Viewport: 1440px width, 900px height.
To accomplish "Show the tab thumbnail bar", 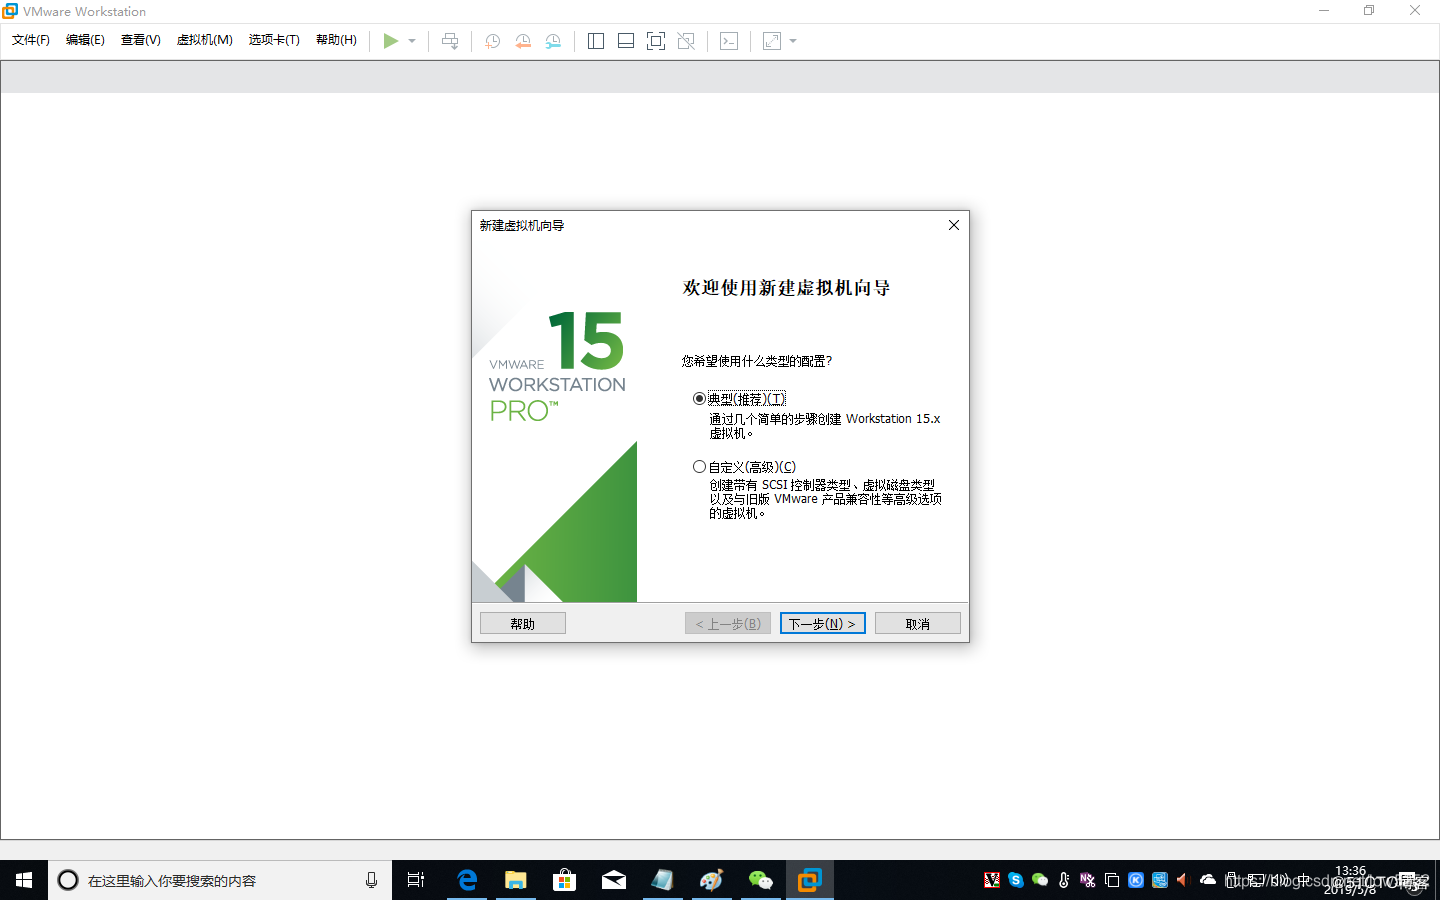I will pos(625,41).
